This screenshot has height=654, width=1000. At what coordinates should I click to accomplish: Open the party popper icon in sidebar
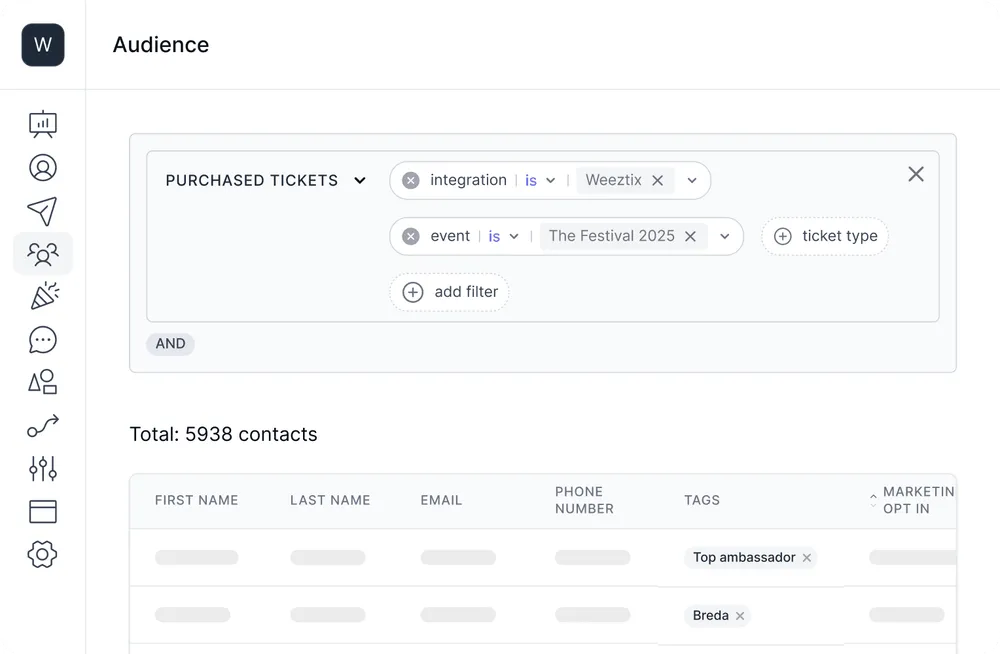(x=44, y=296)
